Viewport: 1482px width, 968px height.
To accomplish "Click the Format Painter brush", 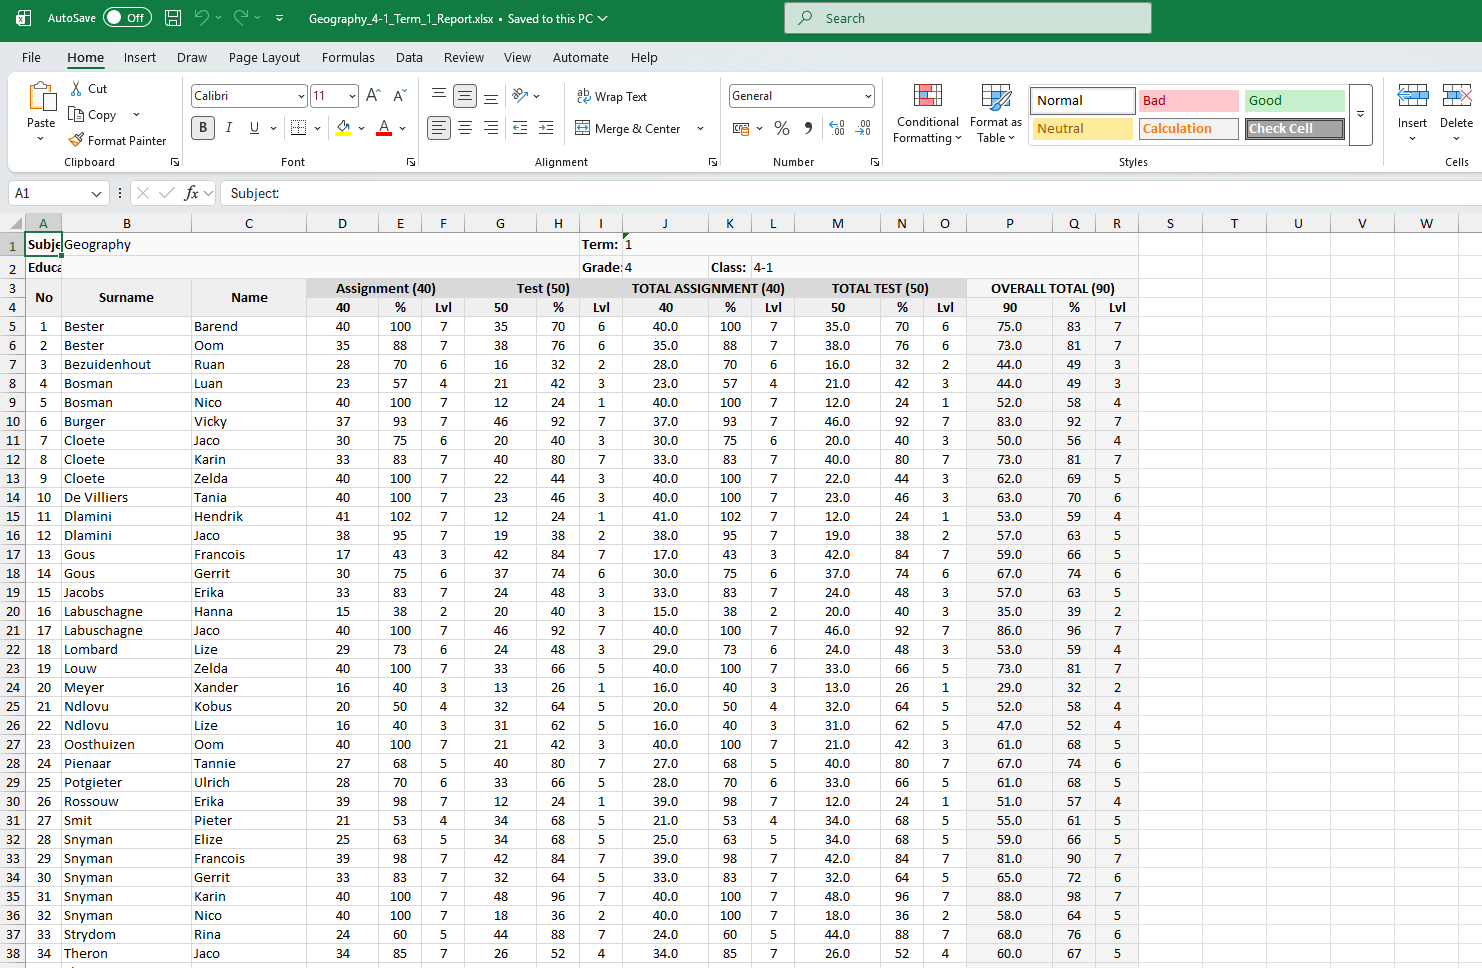I will pyautogui.click(x=76, y=140).
